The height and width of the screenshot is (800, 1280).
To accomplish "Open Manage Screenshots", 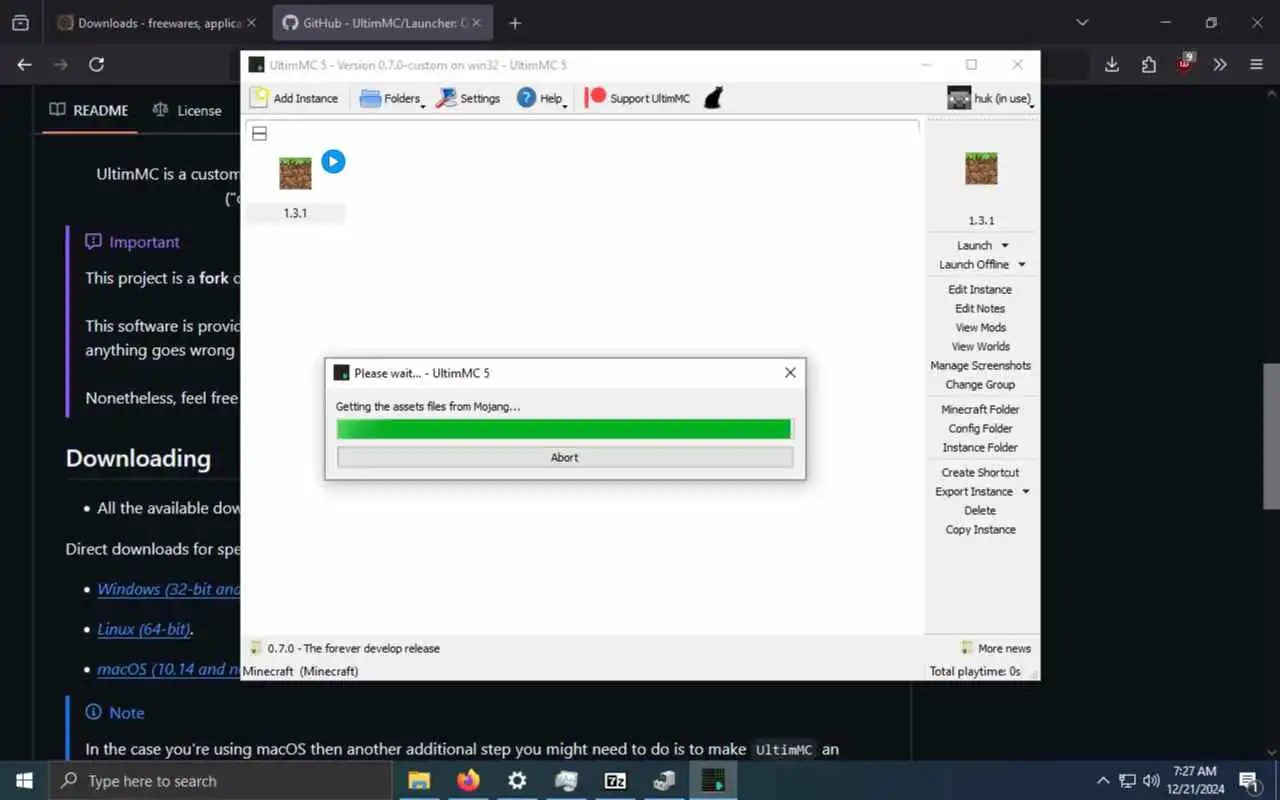I will [980, 365].
